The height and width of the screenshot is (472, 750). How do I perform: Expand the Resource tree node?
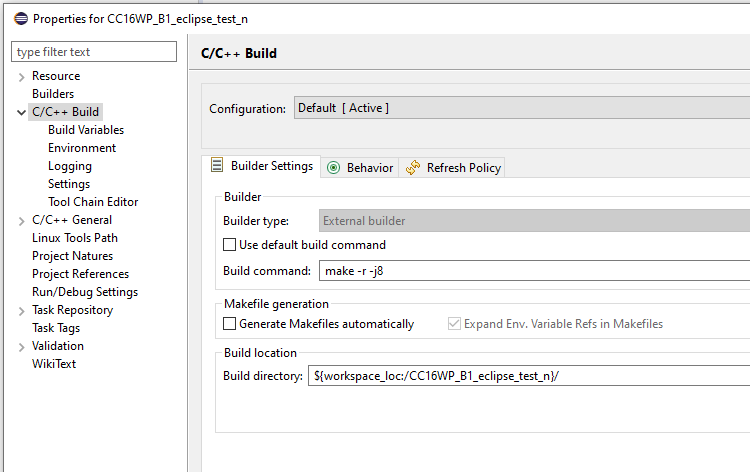point(21,77)
